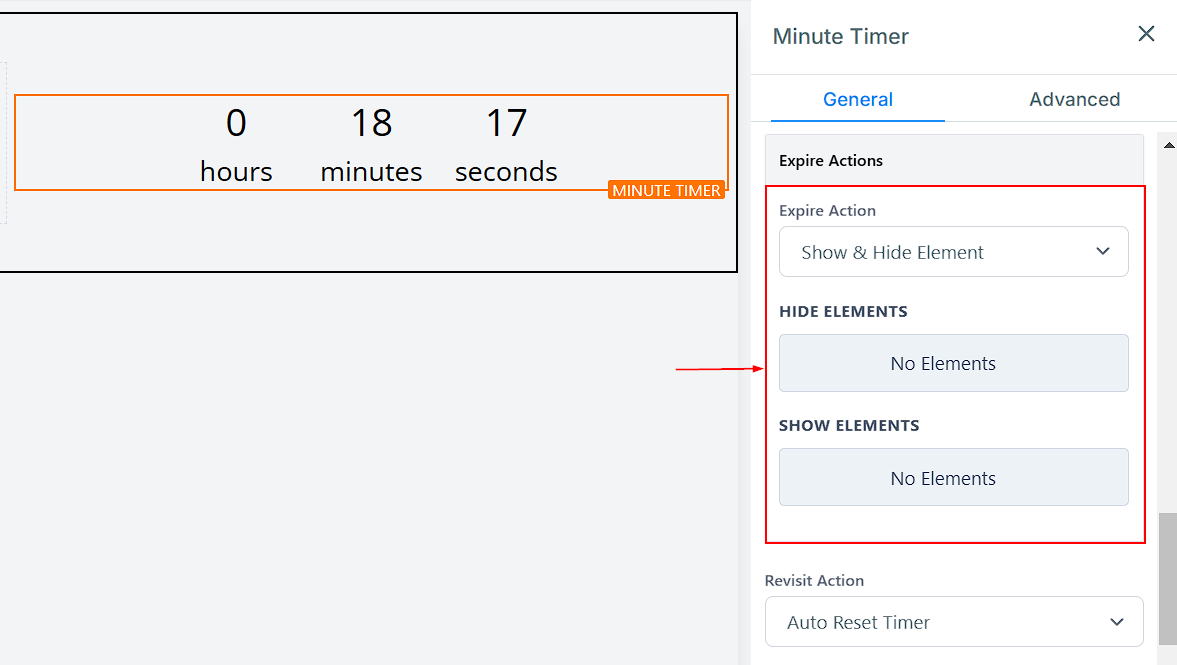Click the Revisit Action label
Viewport: 1177px width, 665px height.
(x=814, y=581)
